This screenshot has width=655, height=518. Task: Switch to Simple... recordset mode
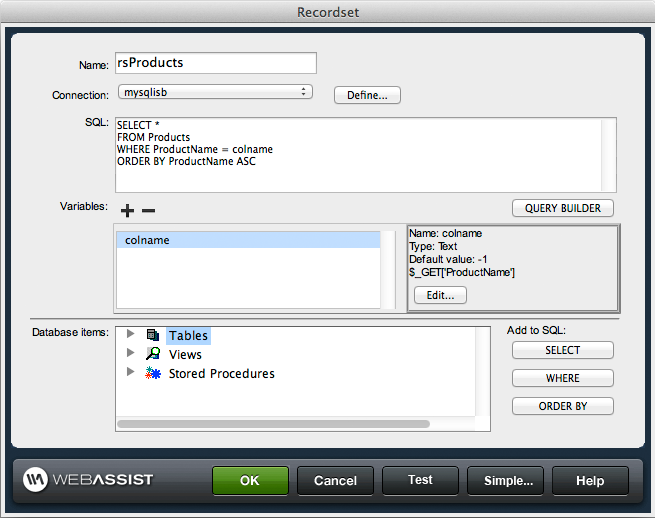(505, 480)
